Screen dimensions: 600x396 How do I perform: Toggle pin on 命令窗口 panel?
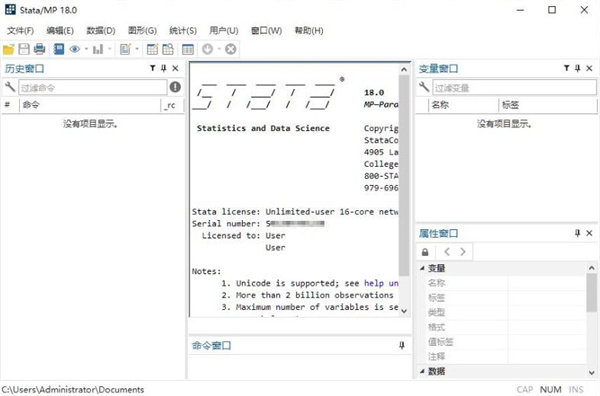coord(402,345)
